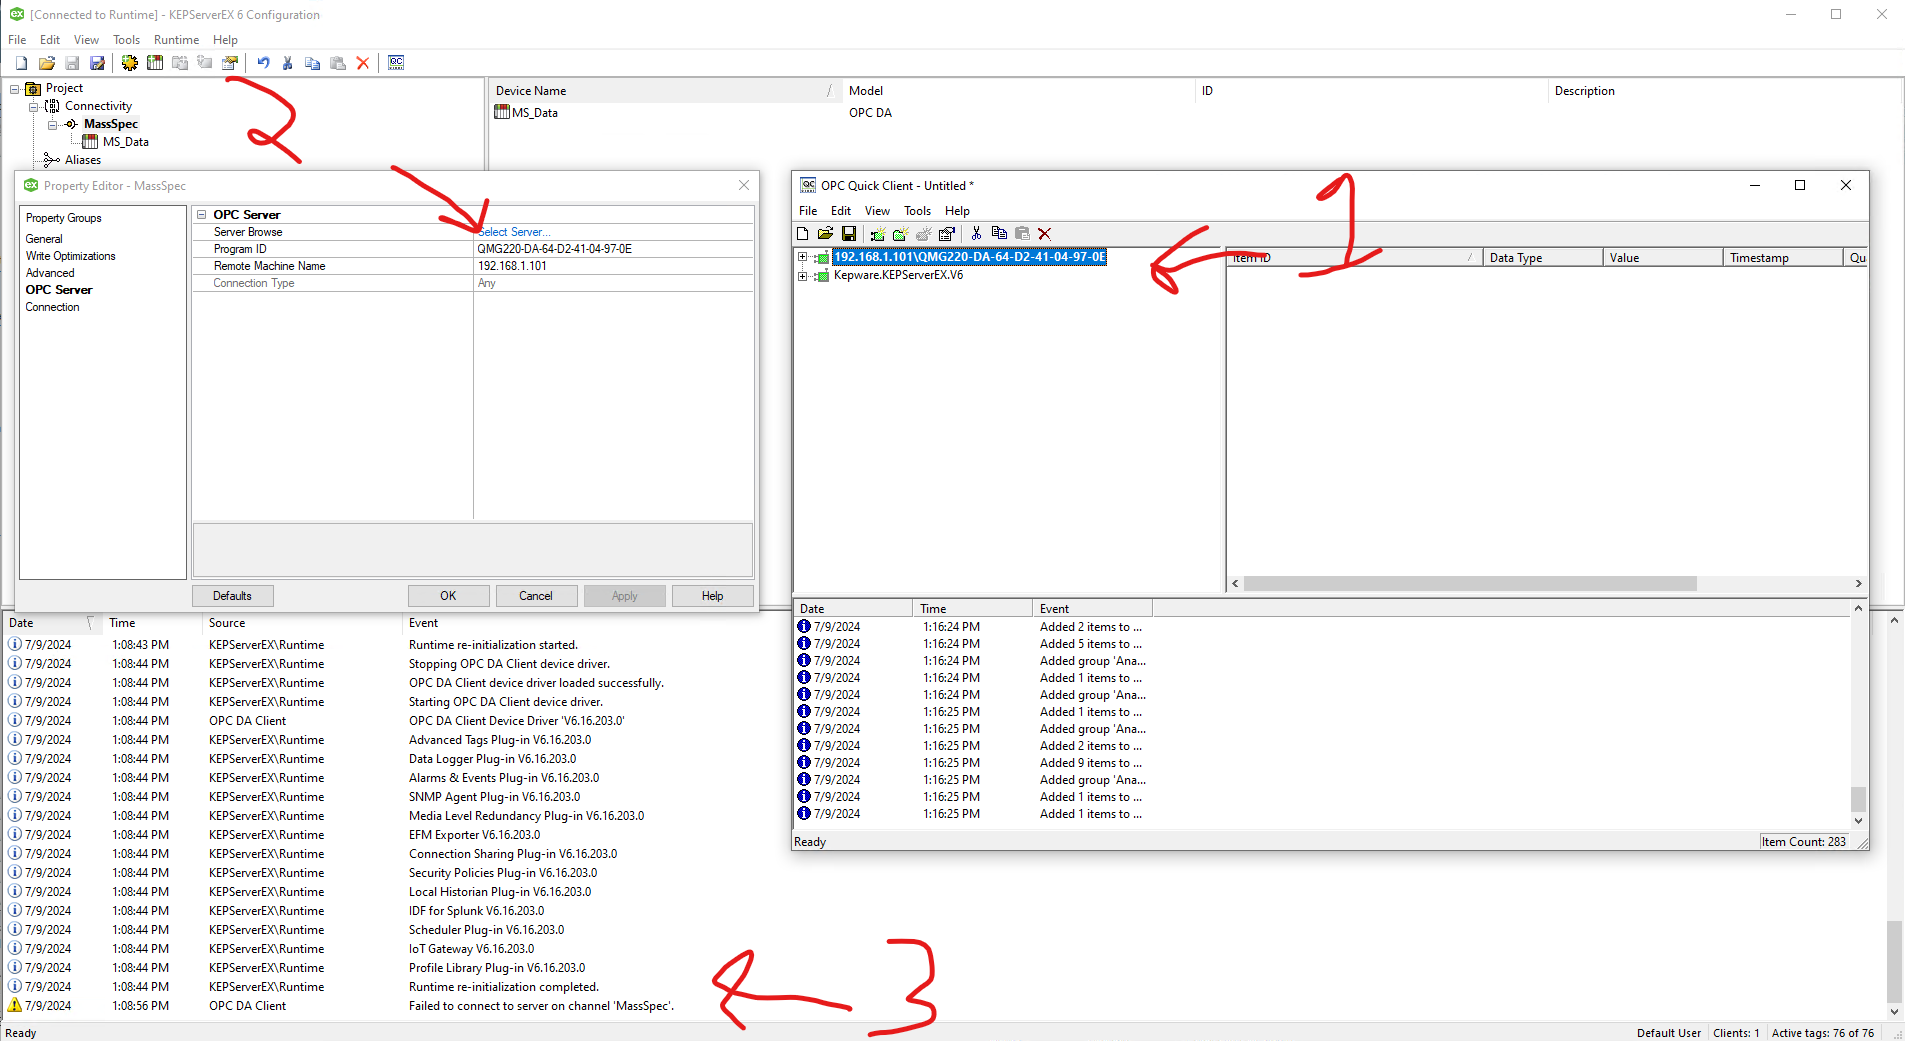Click the Select Server link in Property Editor
1905x1041 pixels.
click(513, 231)
